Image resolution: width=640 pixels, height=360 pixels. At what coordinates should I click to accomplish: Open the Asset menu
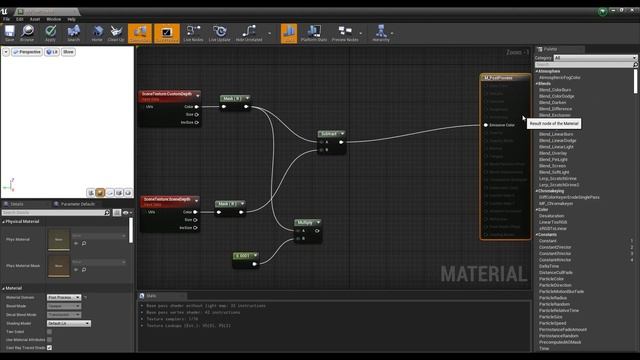click(x=35, y=19)
